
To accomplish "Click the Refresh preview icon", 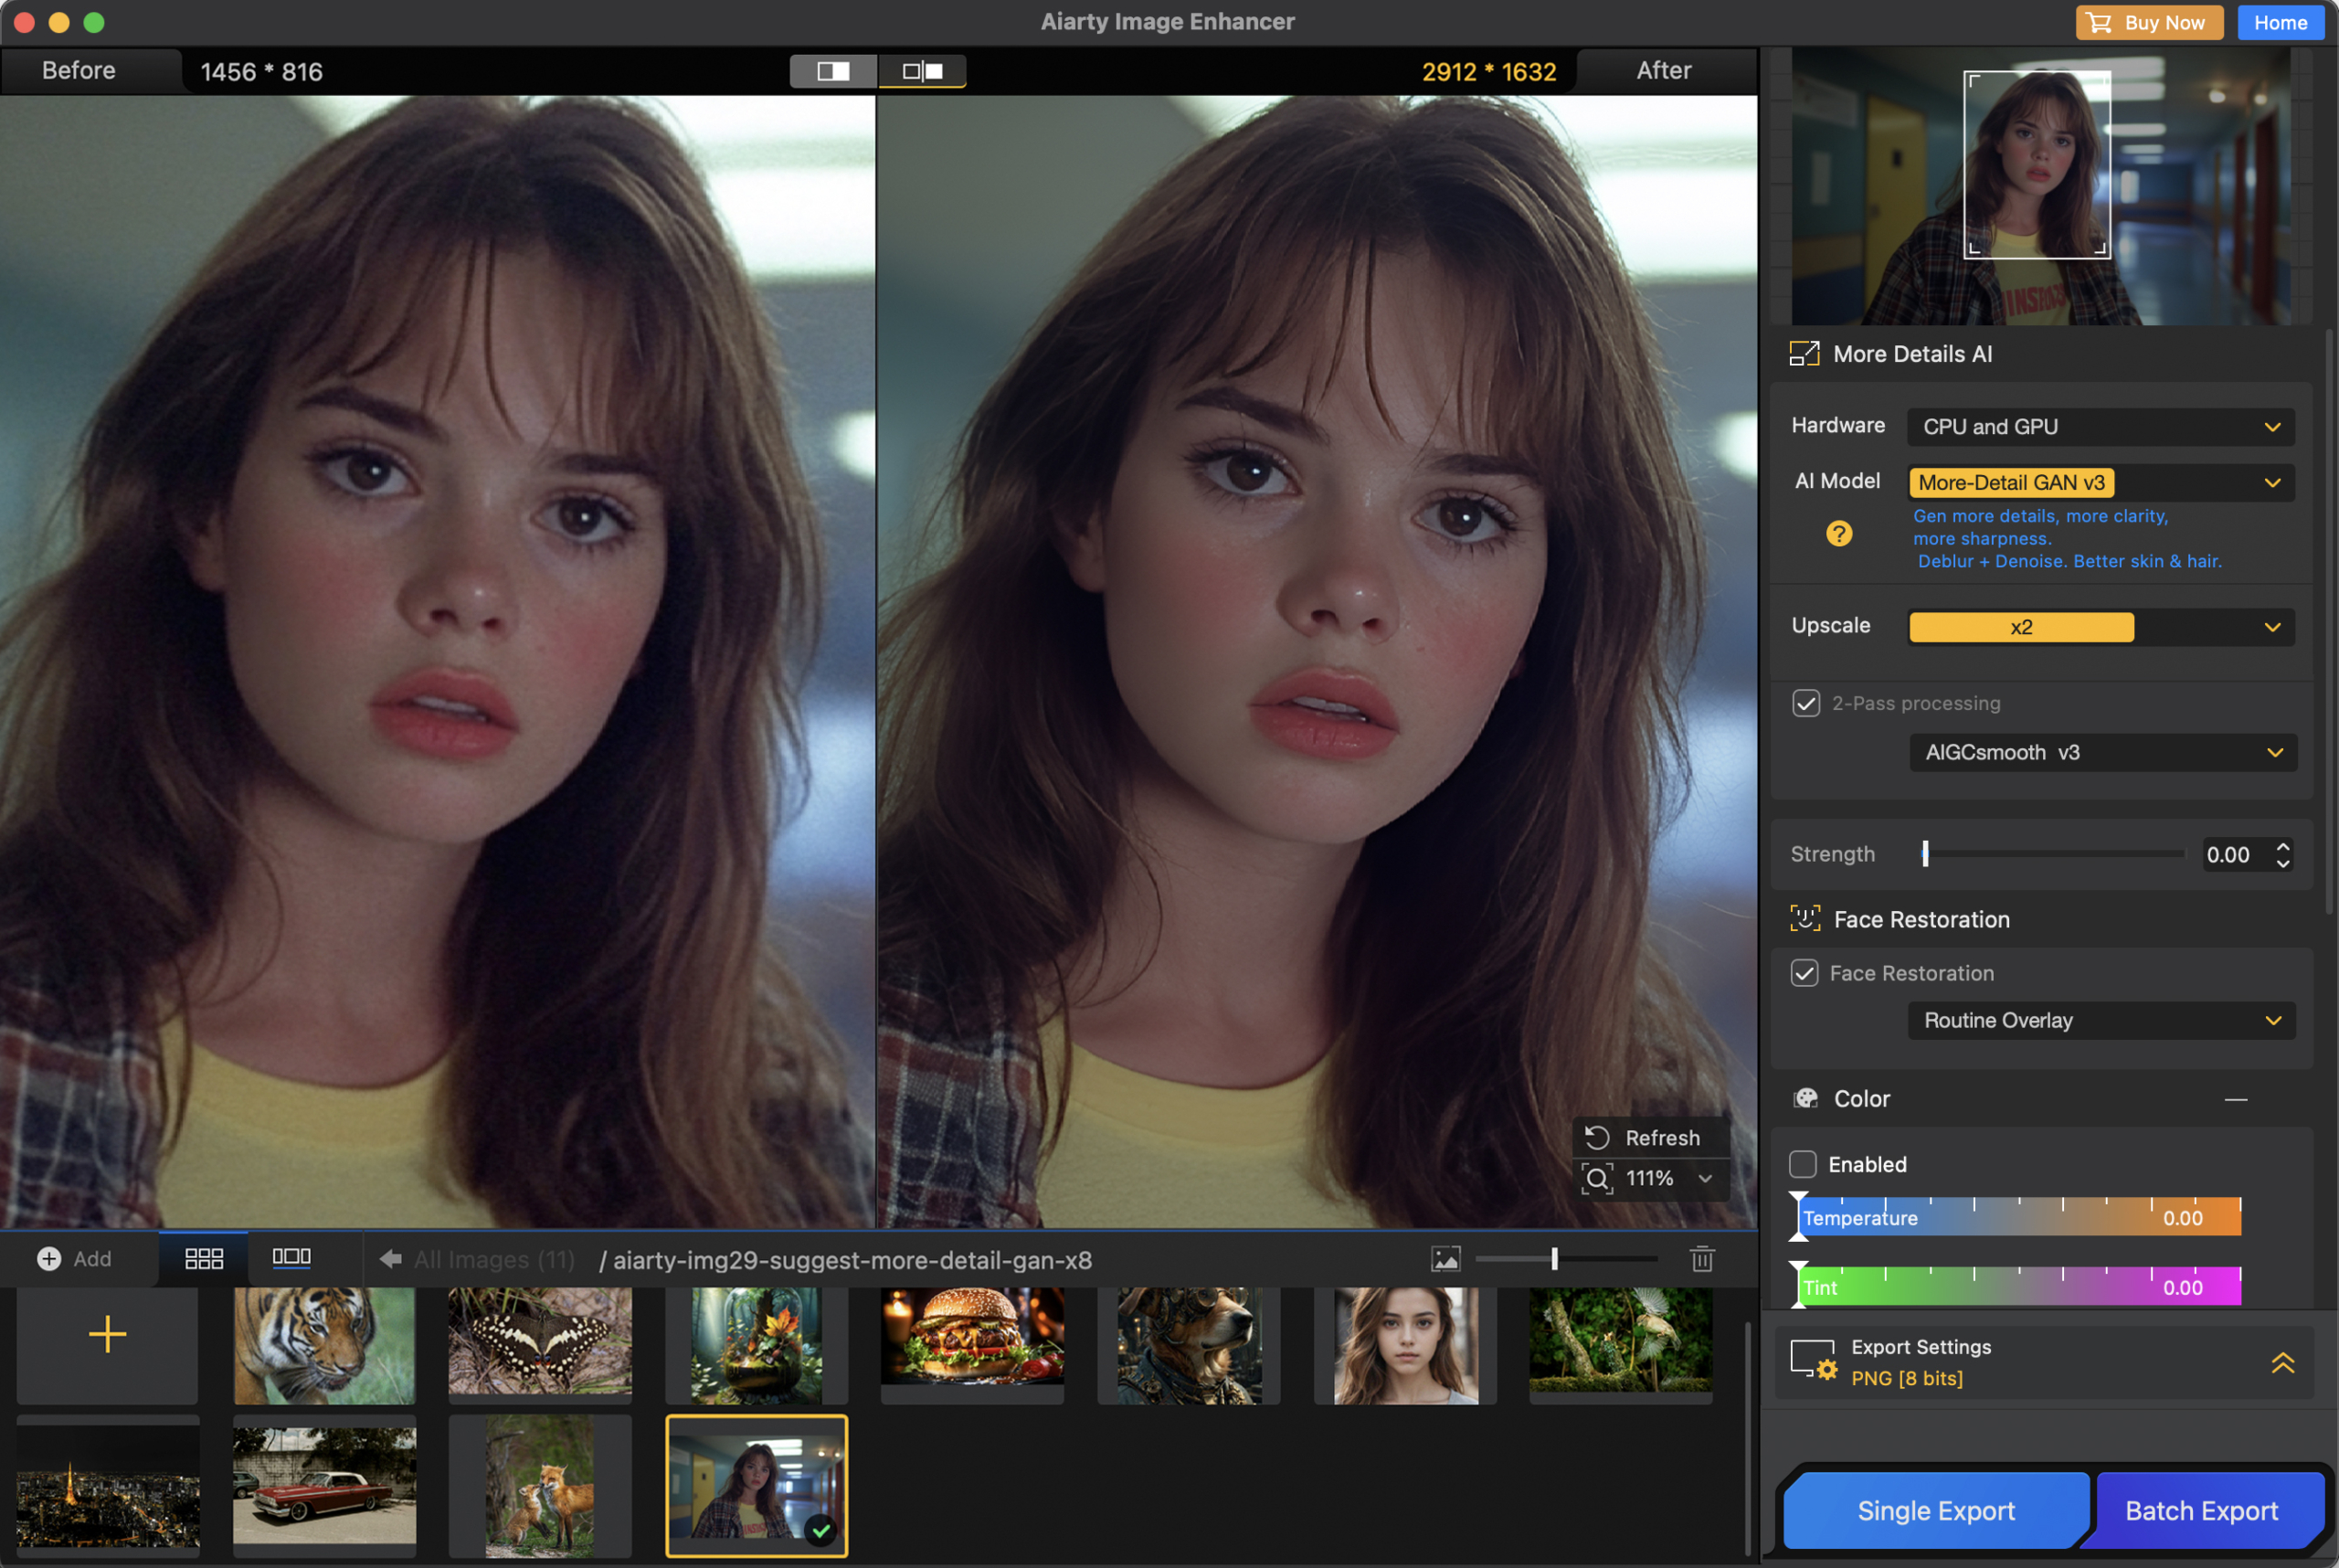I will 1597,1136.
